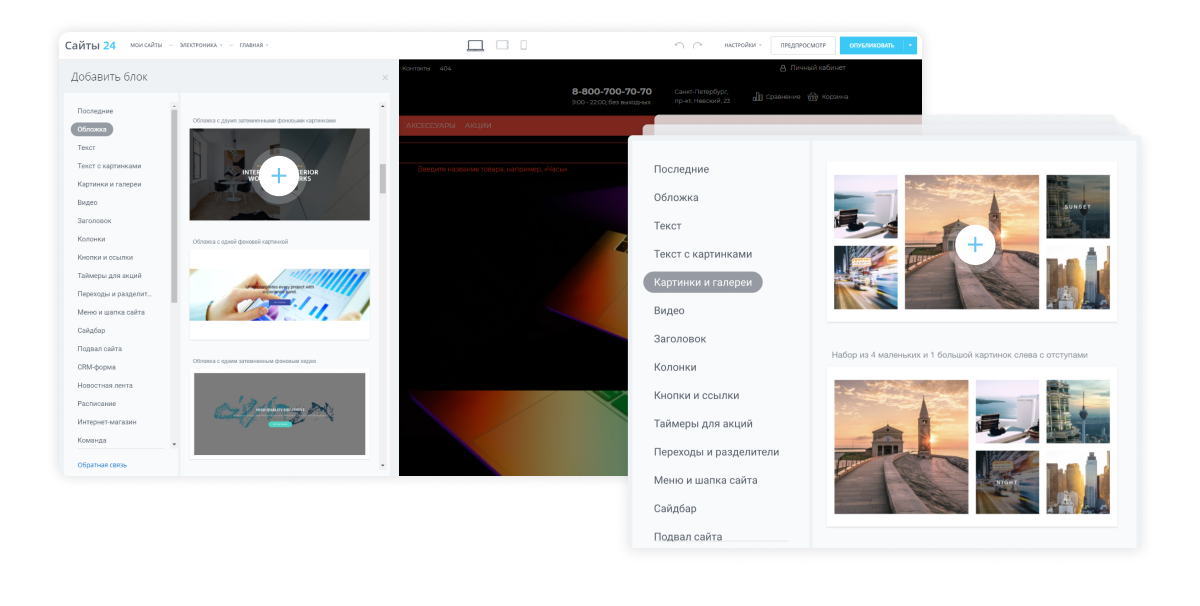Click the Сравнение compare icon
This screenshot has height=606, width=1200.
tap(758, 96)
